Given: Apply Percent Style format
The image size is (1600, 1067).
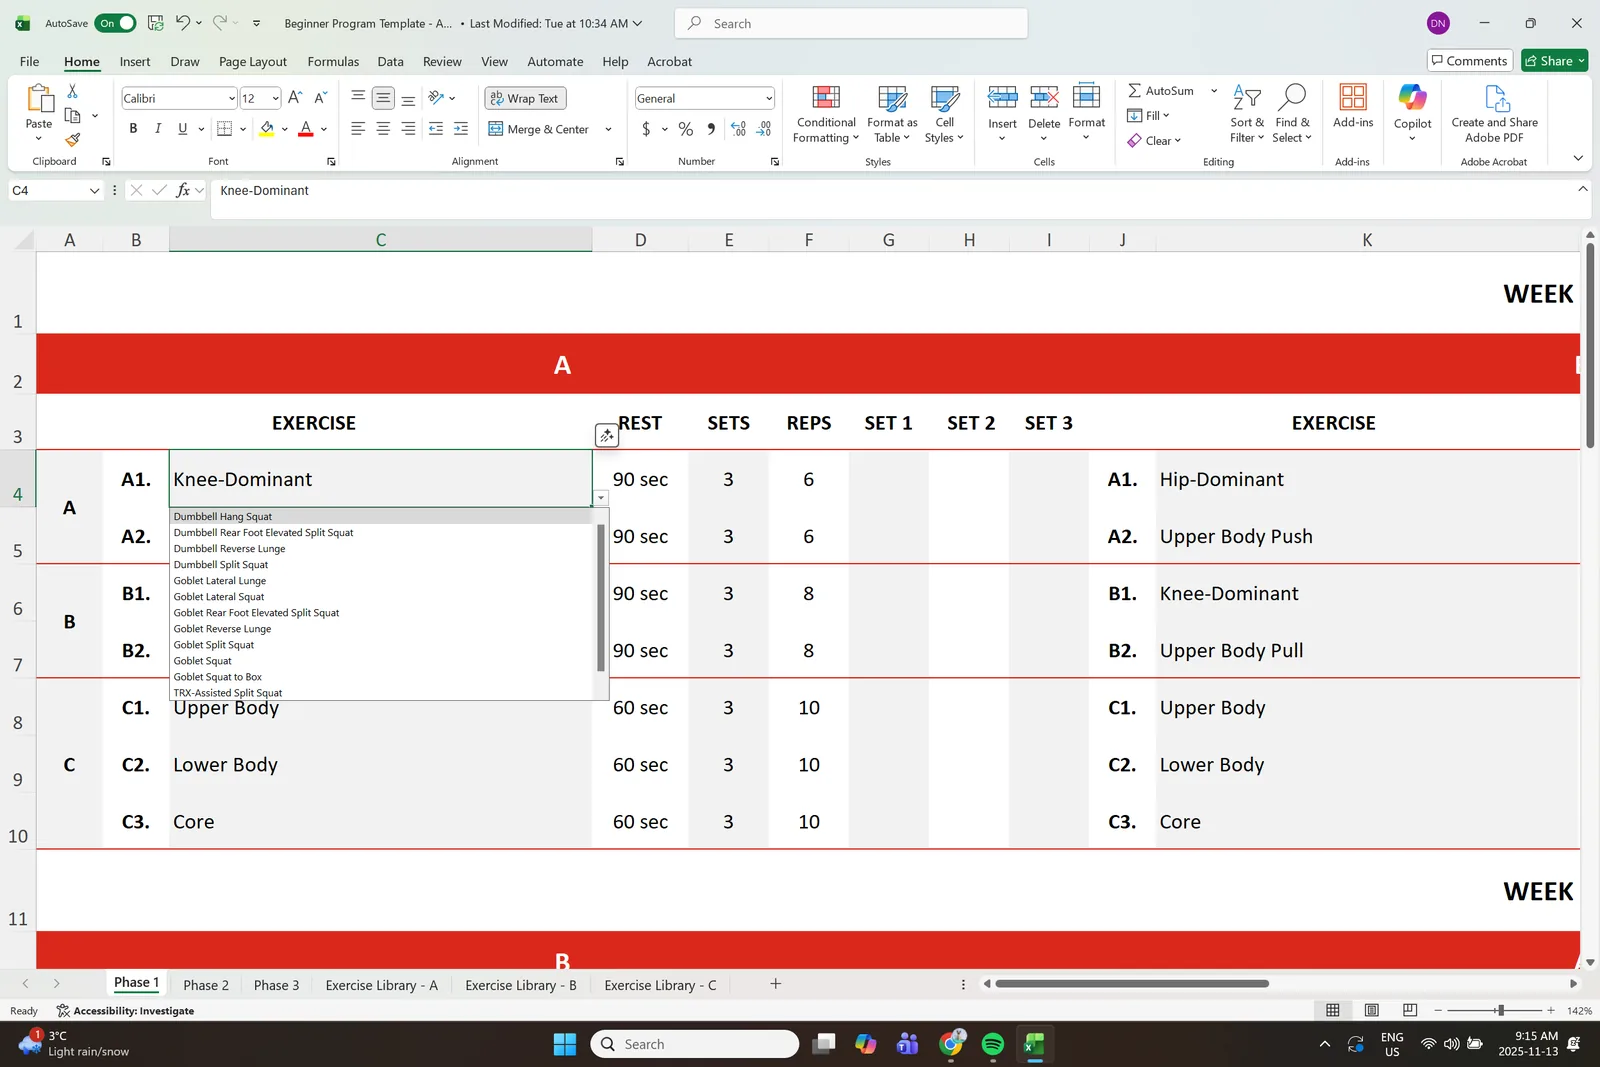Looking at the screenshot, I should coord(686,128).
